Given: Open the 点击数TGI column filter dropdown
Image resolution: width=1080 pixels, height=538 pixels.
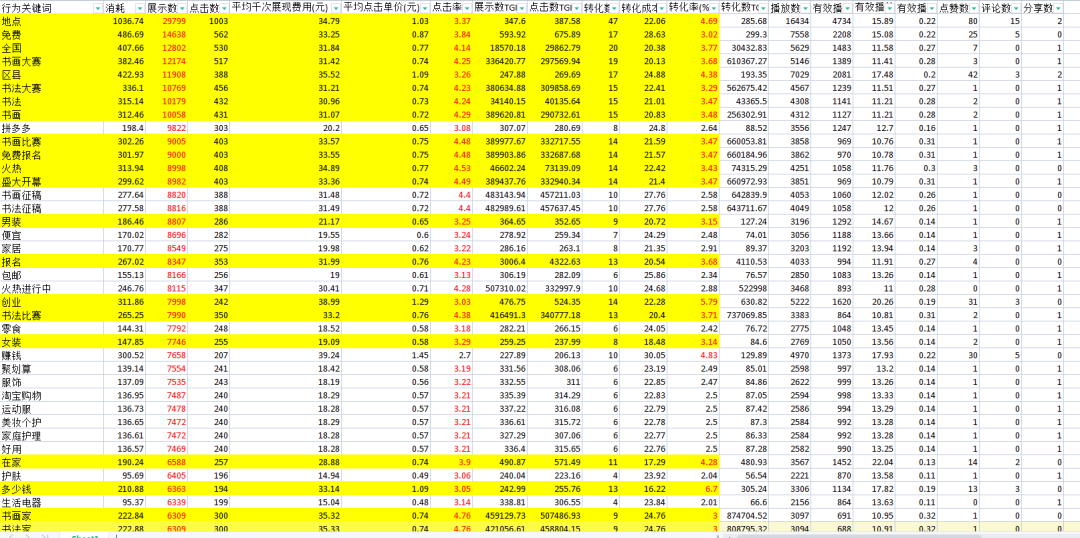Looking at the screenshot, I should (576, 8).
